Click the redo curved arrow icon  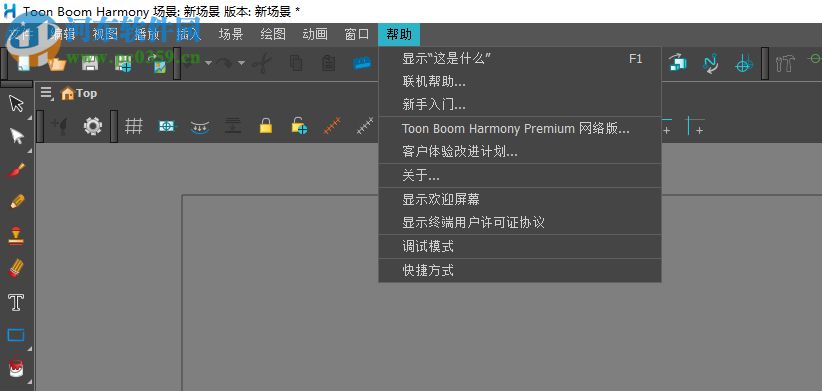(x=225, y=63)
